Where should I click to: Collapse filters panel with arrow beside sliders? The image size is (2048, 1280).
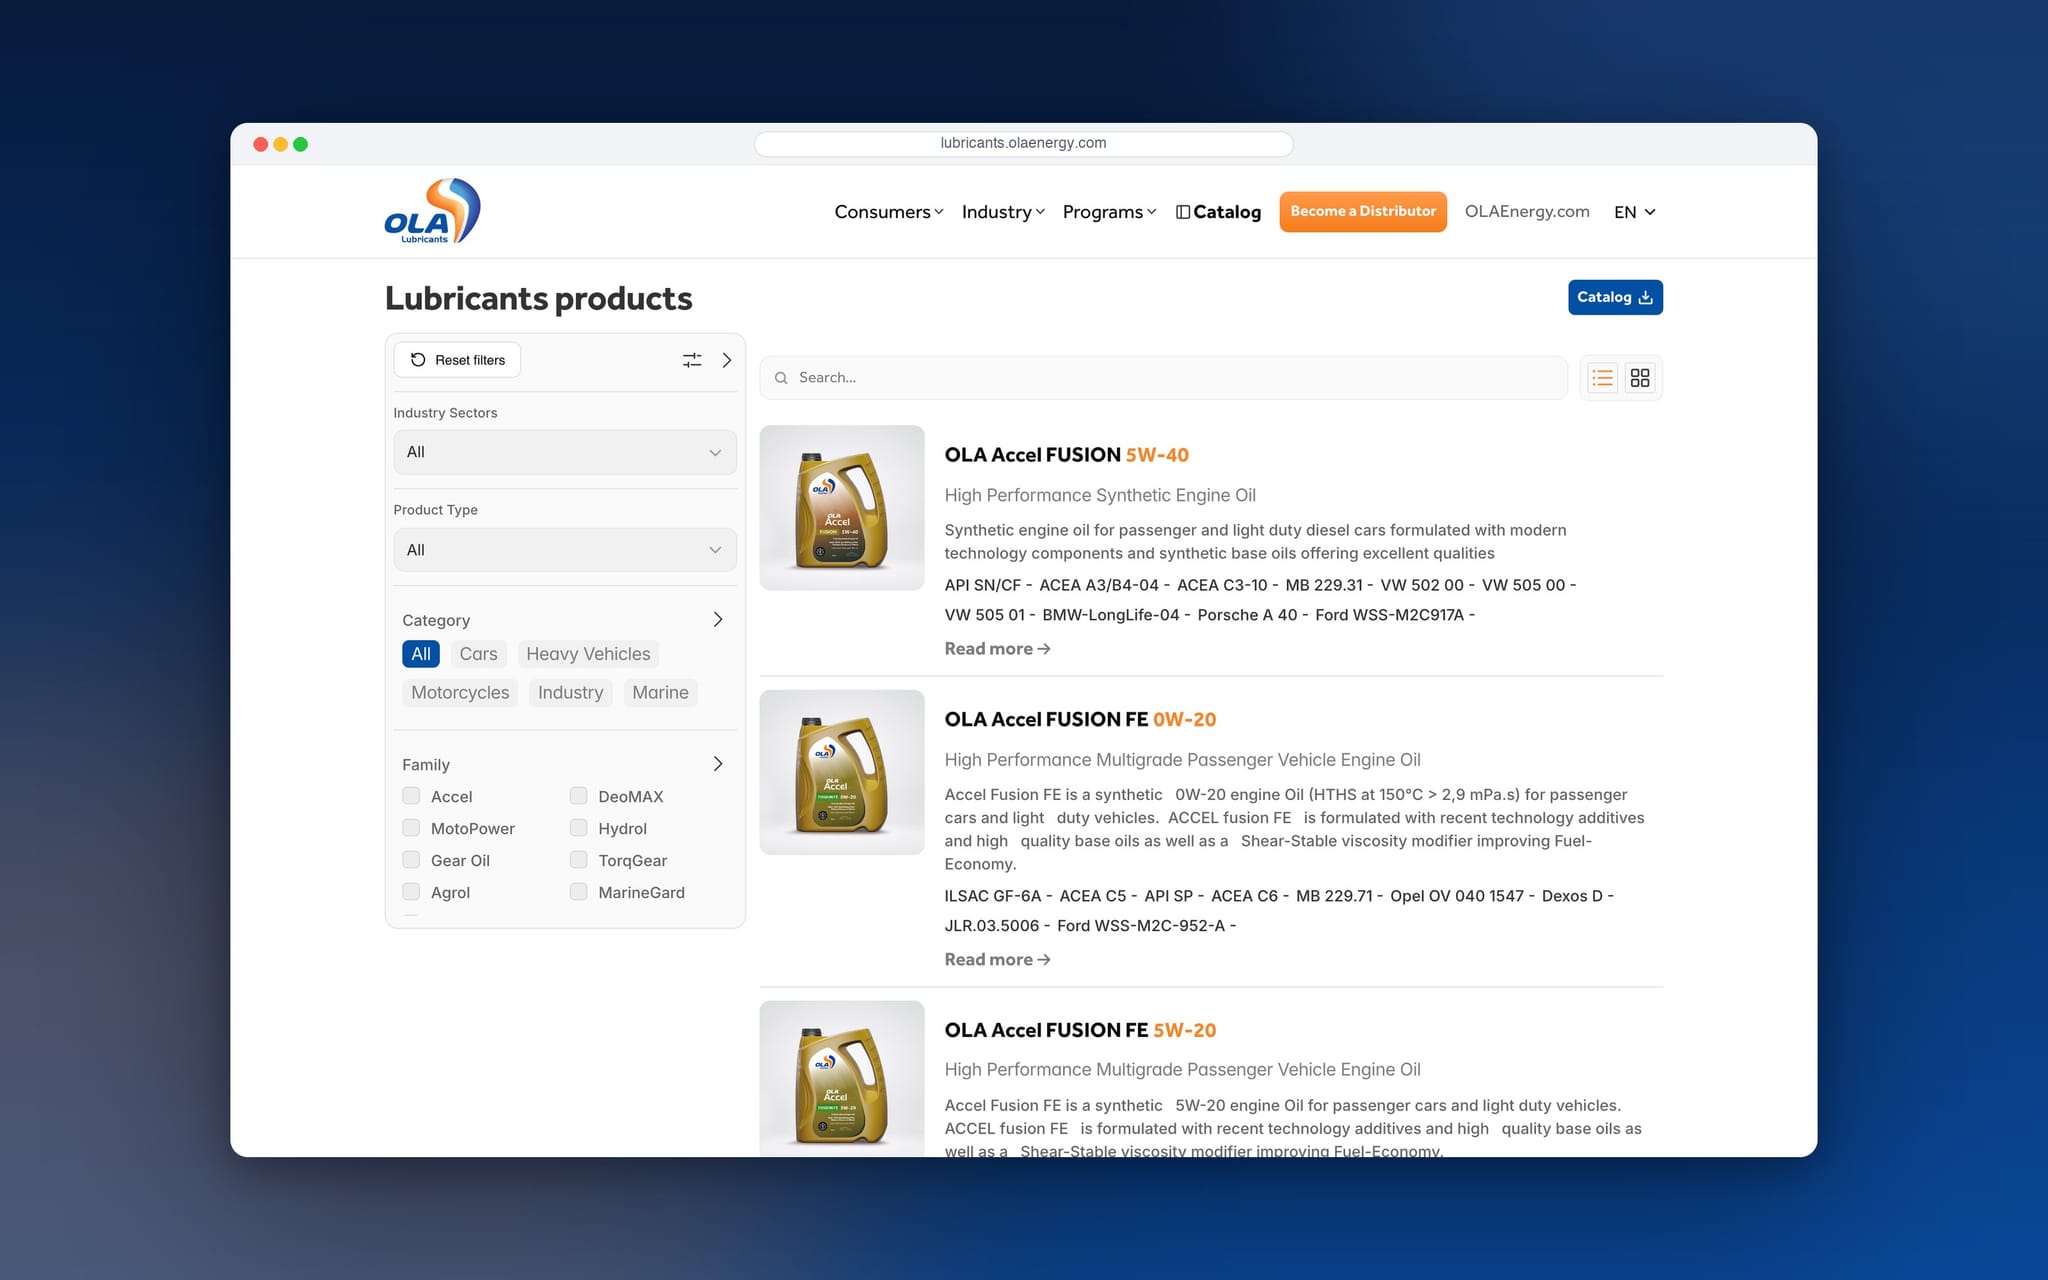tap(727, 360)
